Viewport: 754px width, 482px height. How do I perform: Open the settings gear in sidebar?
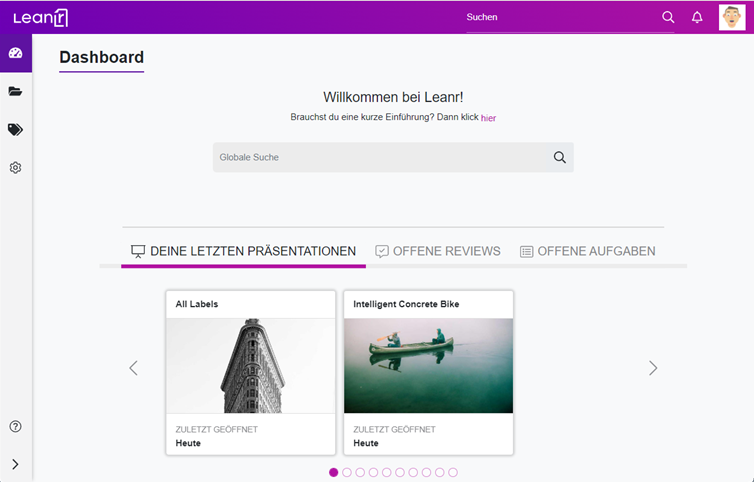[x=15, y=168]
